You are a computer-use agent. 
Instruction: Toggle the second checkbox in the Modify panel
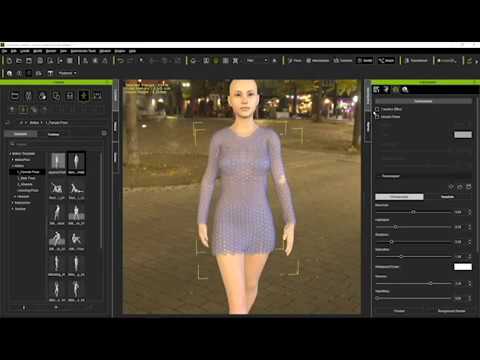pyautogui.click(x=377, y=117)
